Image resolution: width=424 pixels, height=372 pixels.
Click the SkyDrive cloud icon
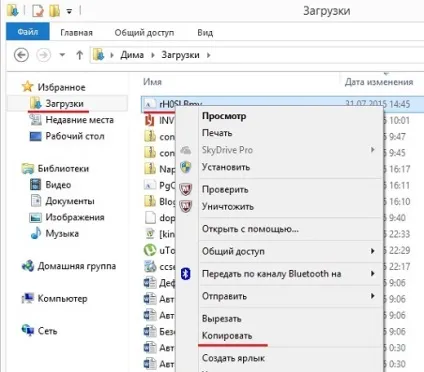(x=186, y=150)
